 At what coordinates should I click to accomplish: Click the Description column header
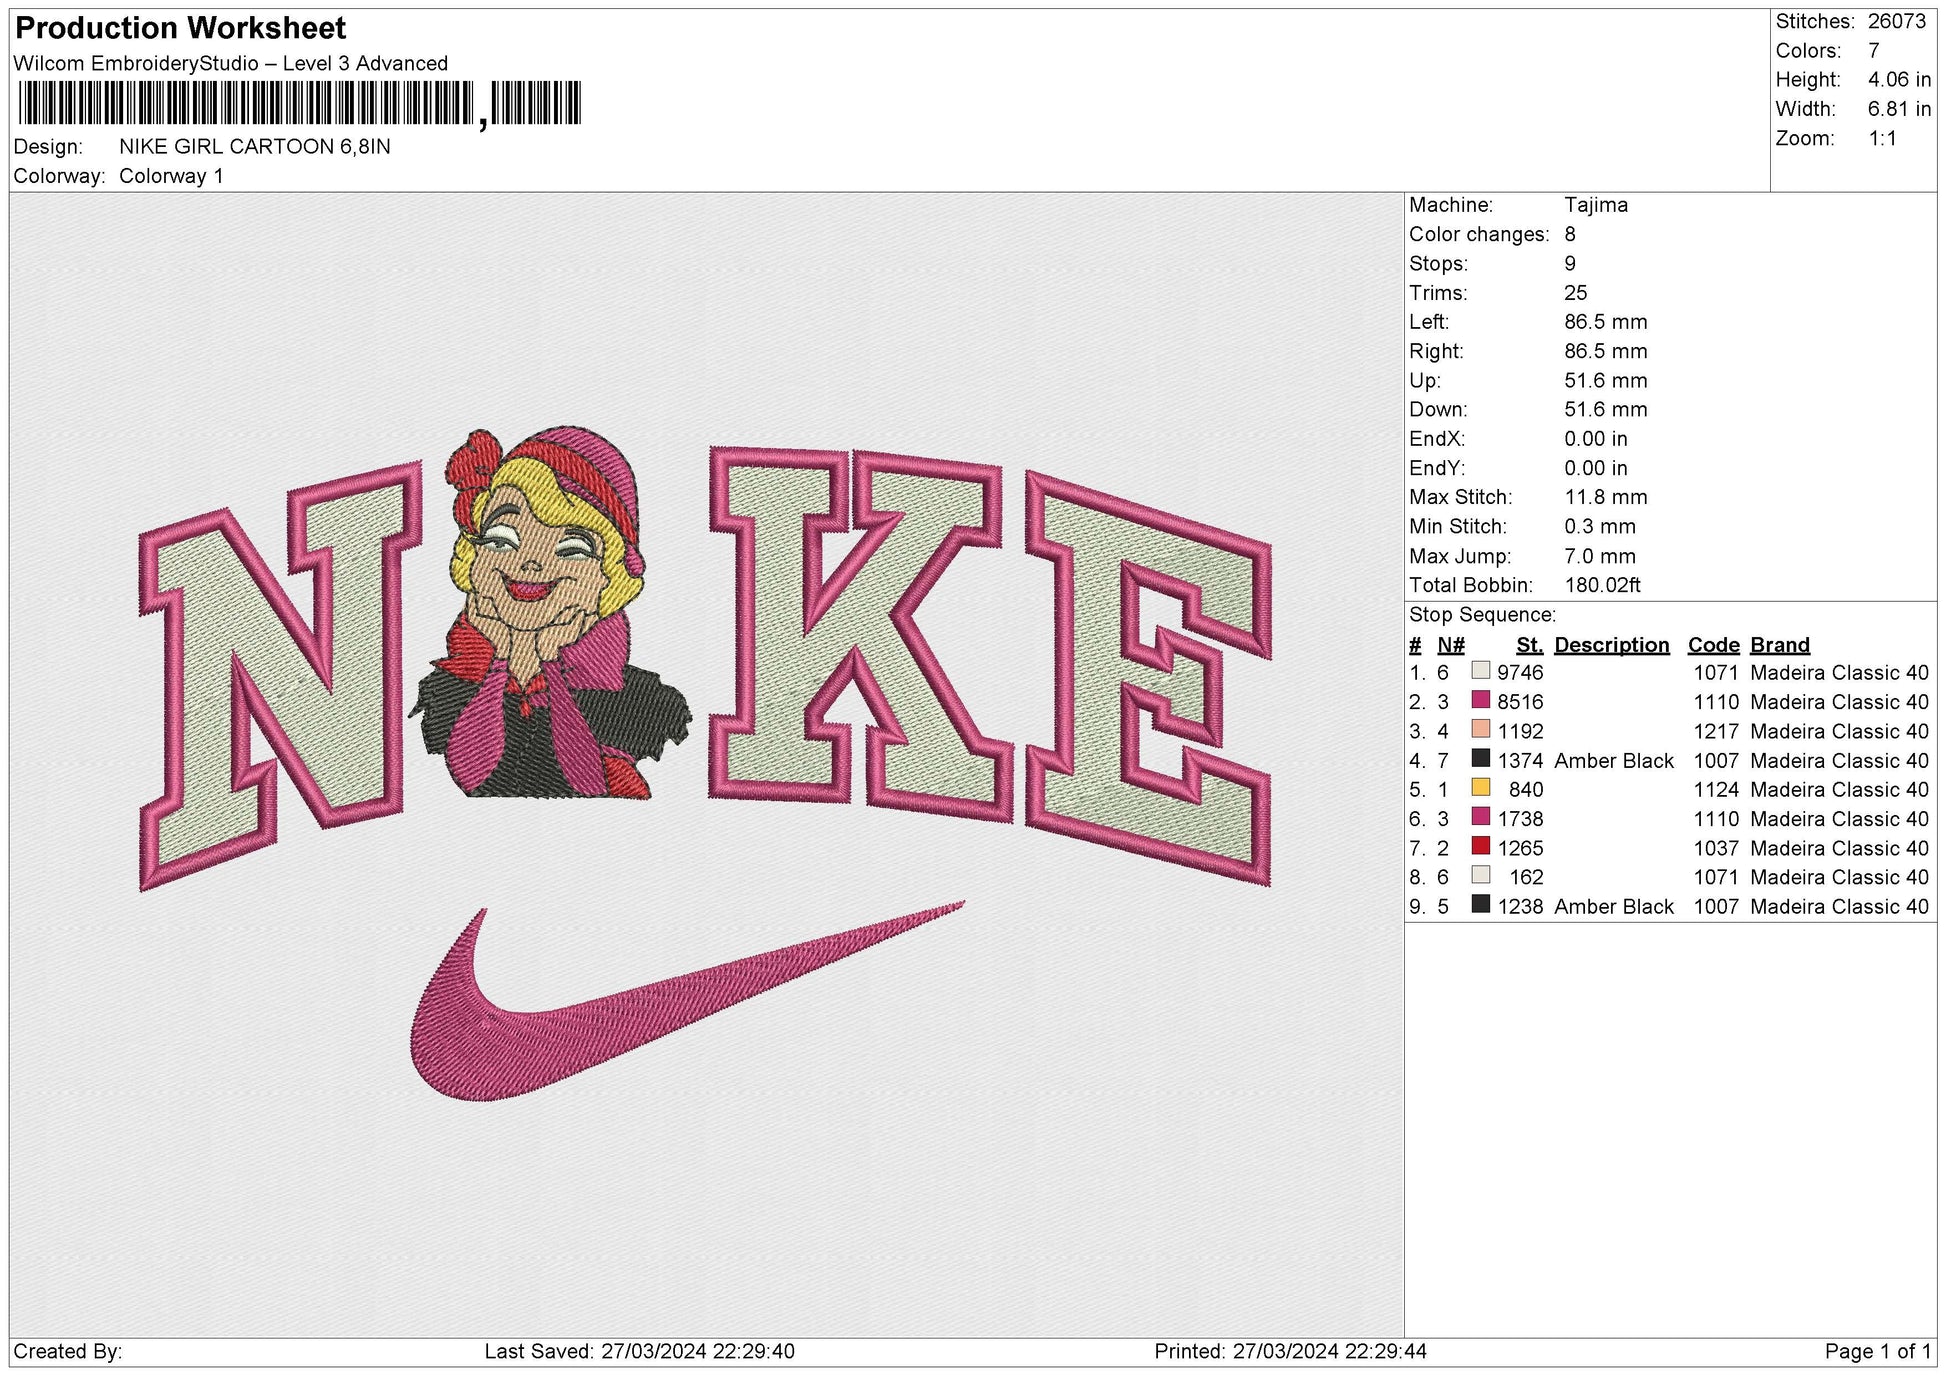[1612, 644]
